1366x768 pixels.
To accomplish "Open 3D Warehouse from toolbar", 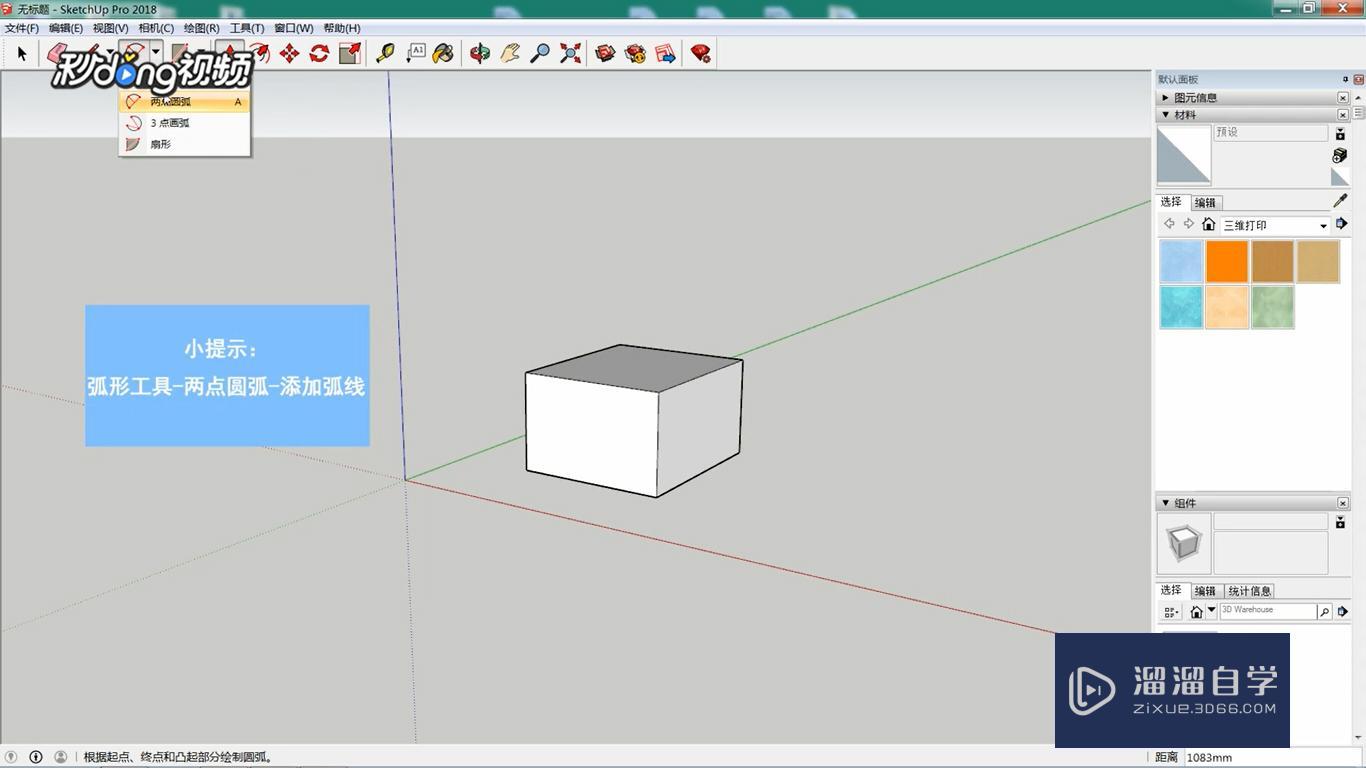I will pyautogui.click(x=605, y=53).
